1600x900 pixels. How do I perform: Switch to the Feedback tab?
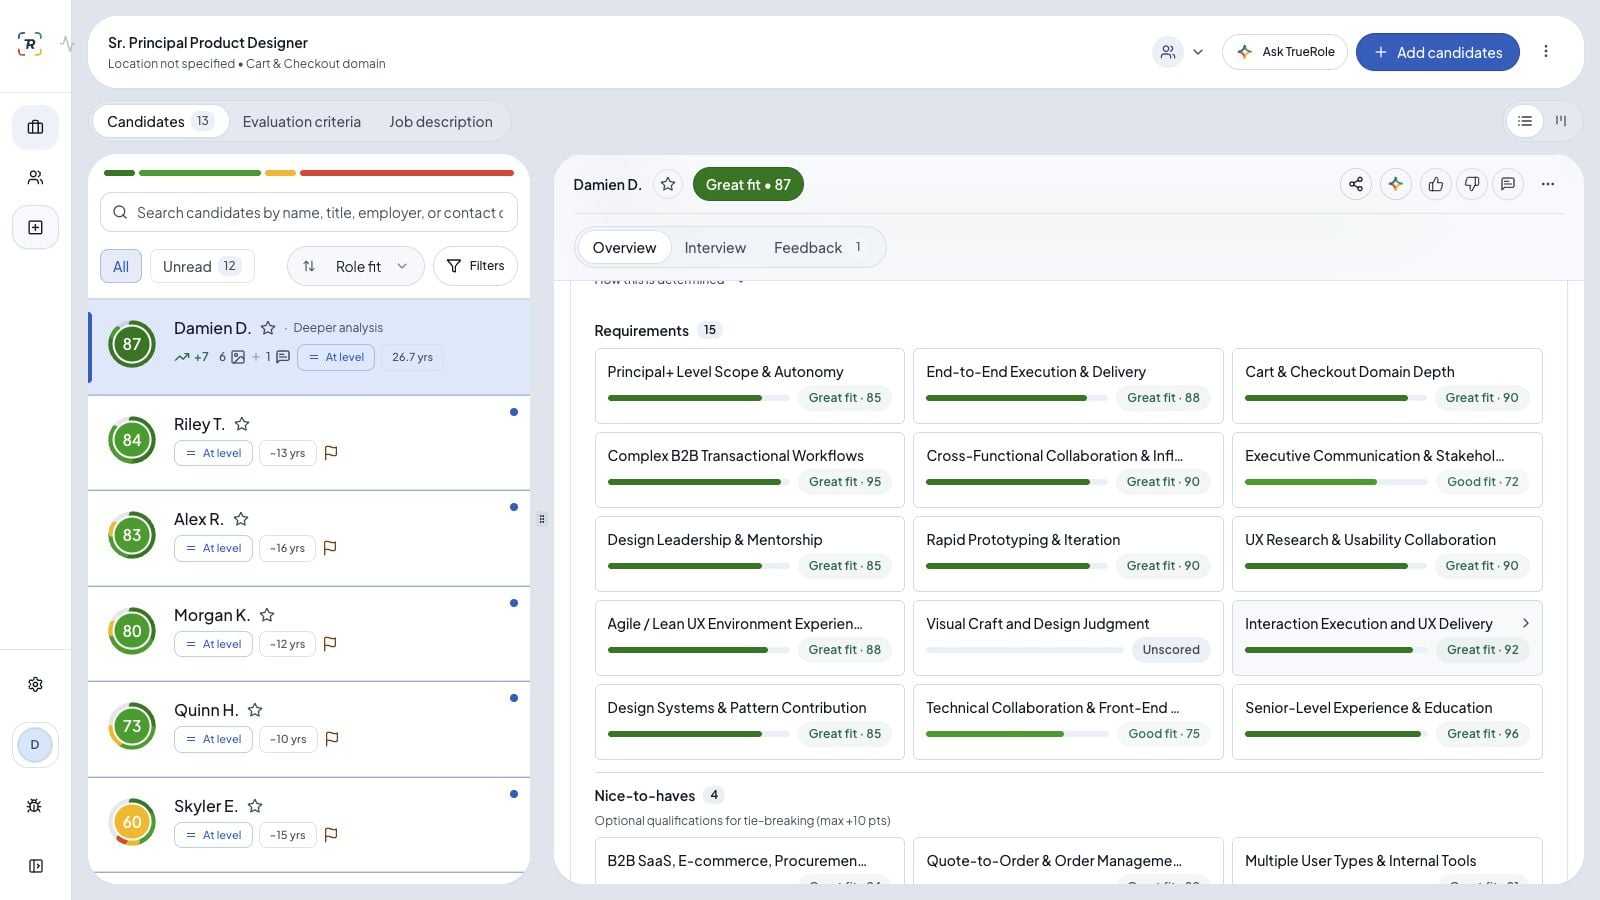point(818,248)
